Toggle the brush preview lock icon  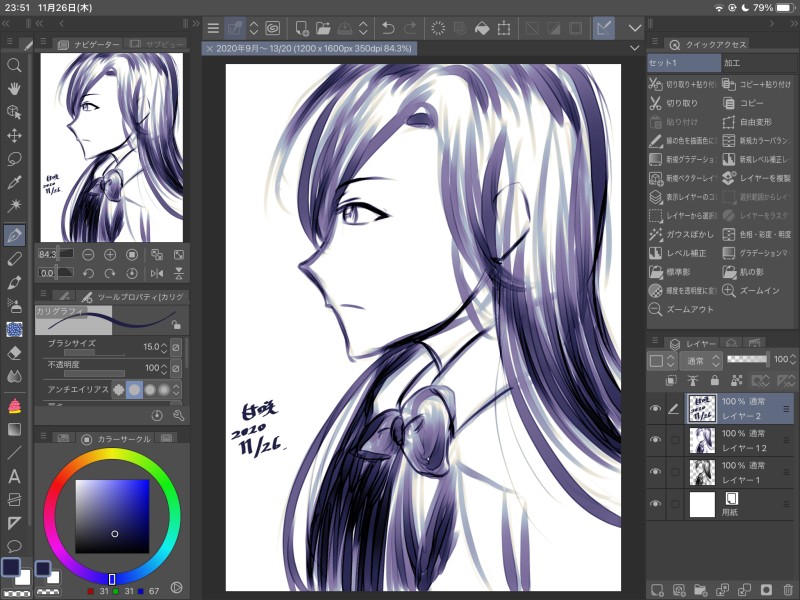(x=176, y=324)
